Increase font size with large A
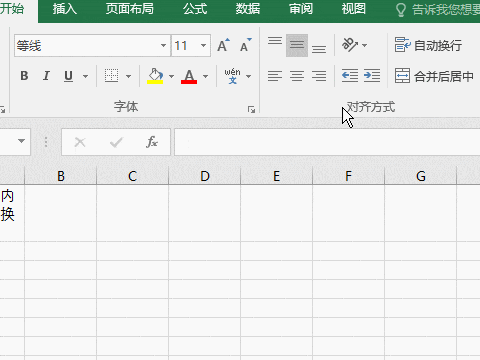The image size is (480, 360). 223,45
